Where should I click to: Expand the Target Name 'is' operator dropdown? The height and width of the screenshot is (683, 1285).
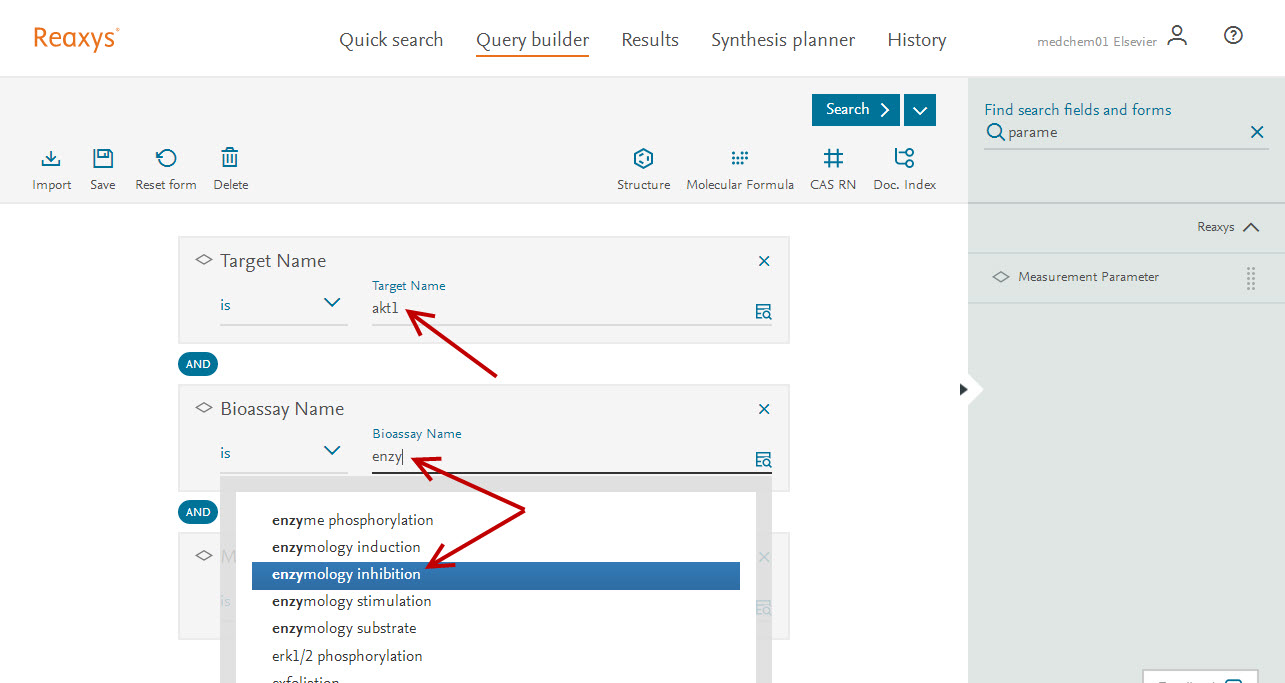click(332, 304)
